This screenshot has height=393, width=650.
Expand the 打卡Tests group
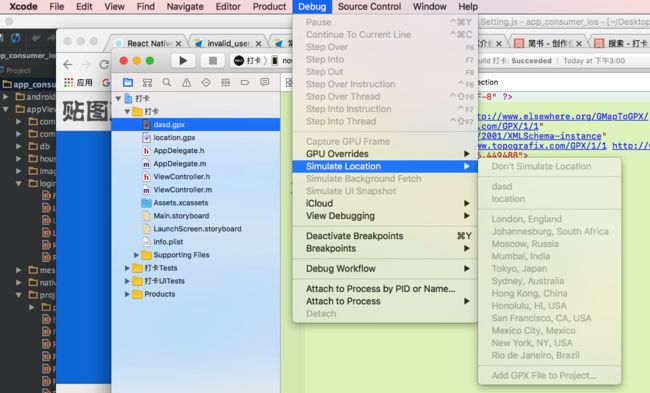pos(127,268)
